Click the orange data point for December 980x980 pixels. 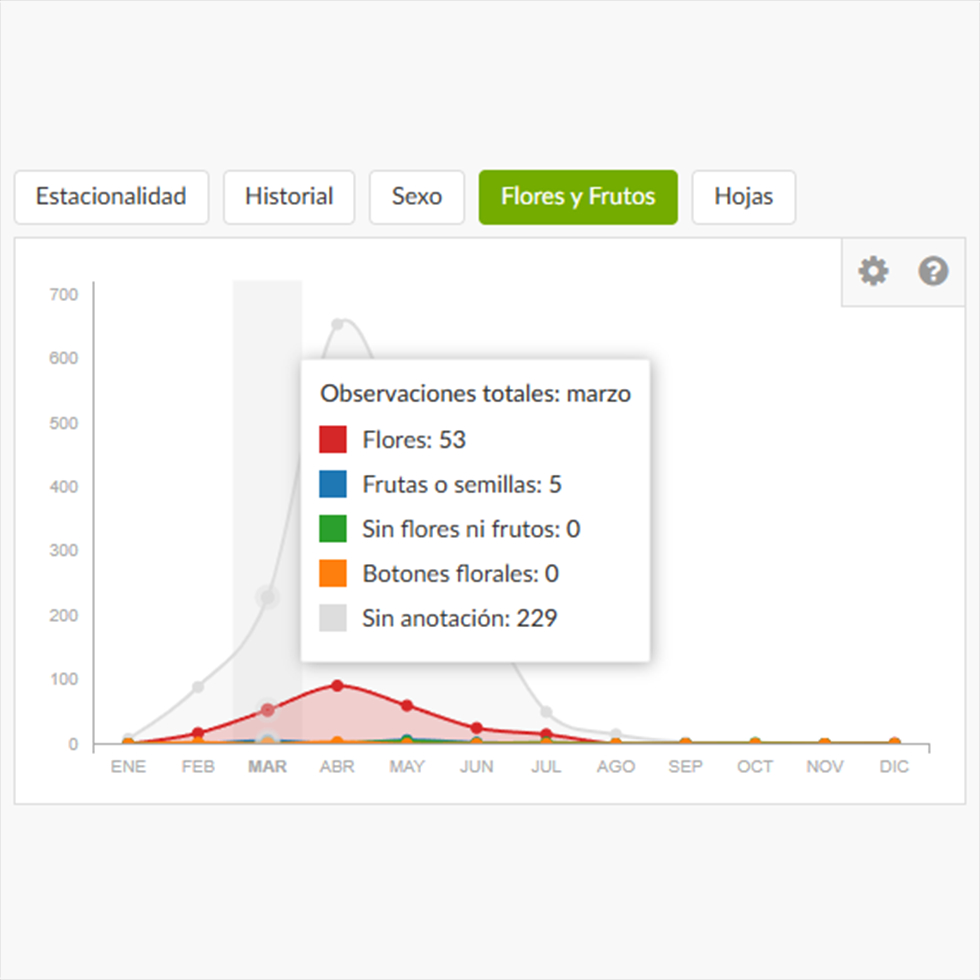pos(894,743)
